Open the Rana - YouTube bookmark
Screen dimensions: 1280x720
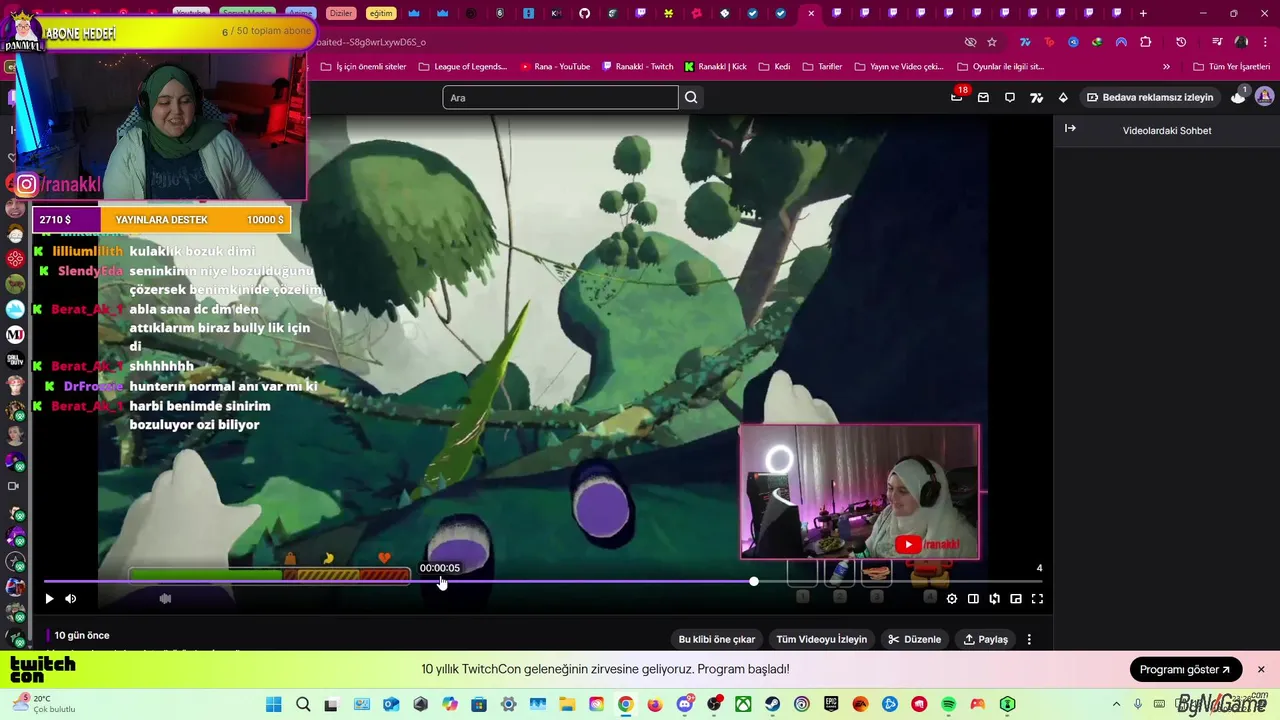pyautogui.click(x=555, y=67)
